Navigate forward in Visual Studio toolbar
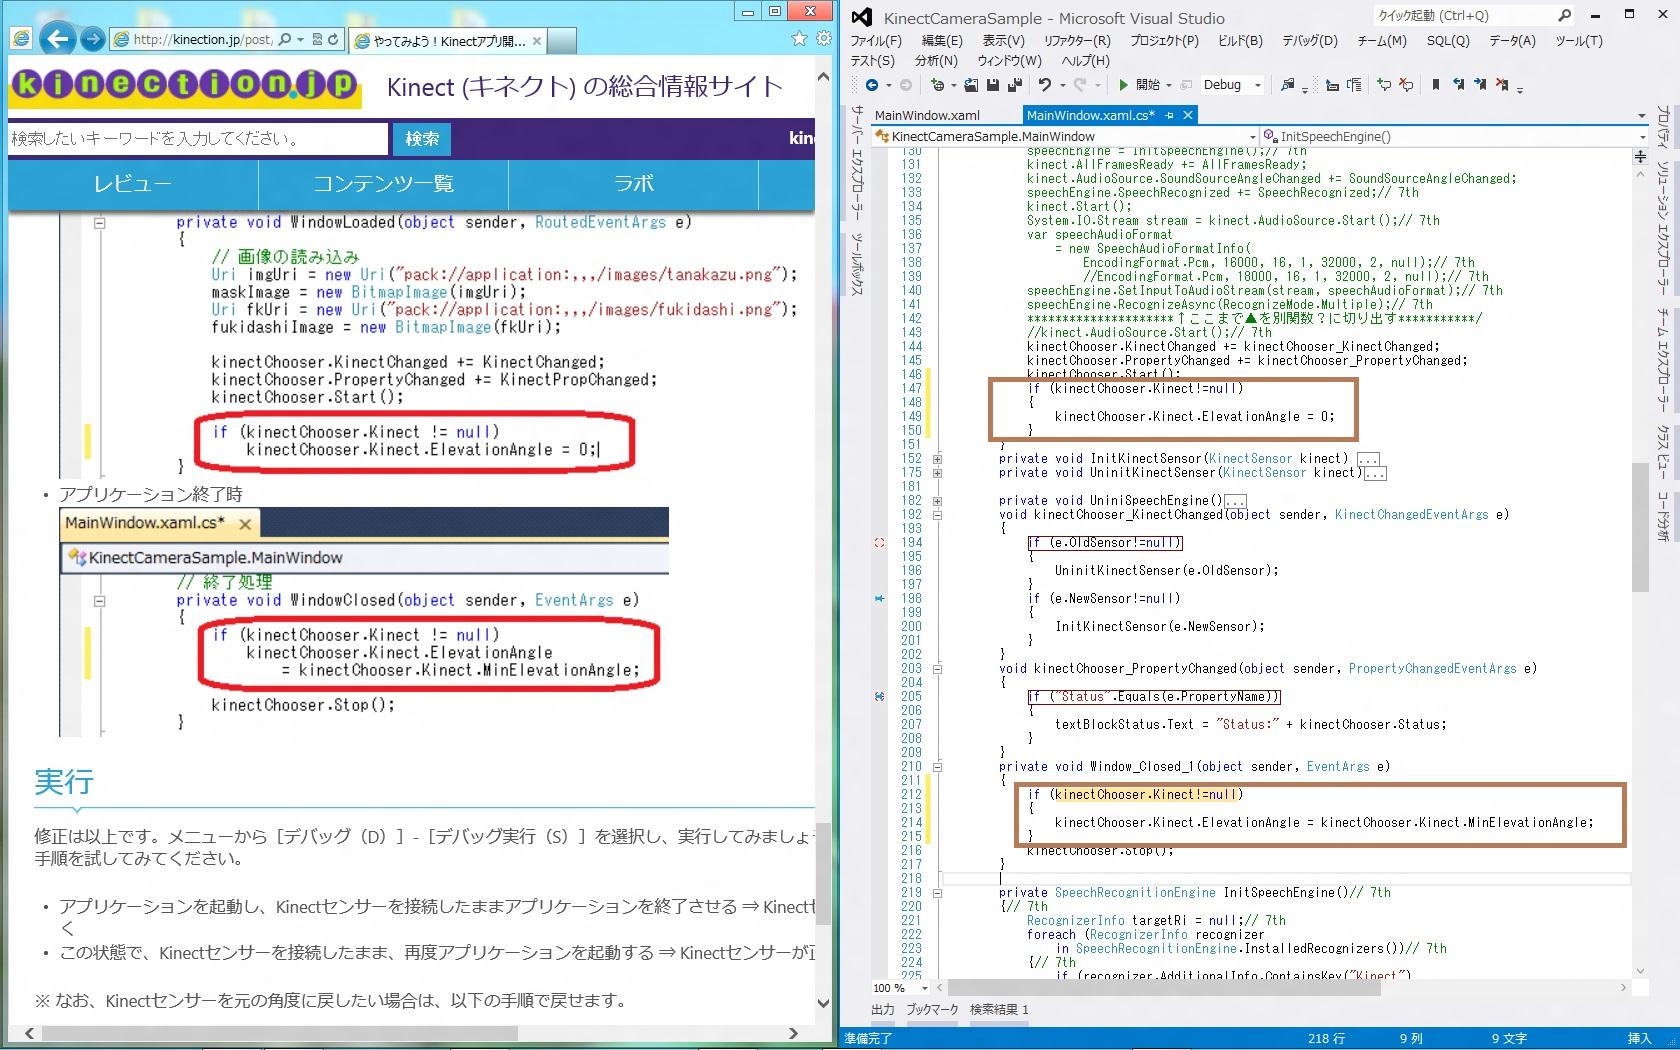 pos(906,85)
